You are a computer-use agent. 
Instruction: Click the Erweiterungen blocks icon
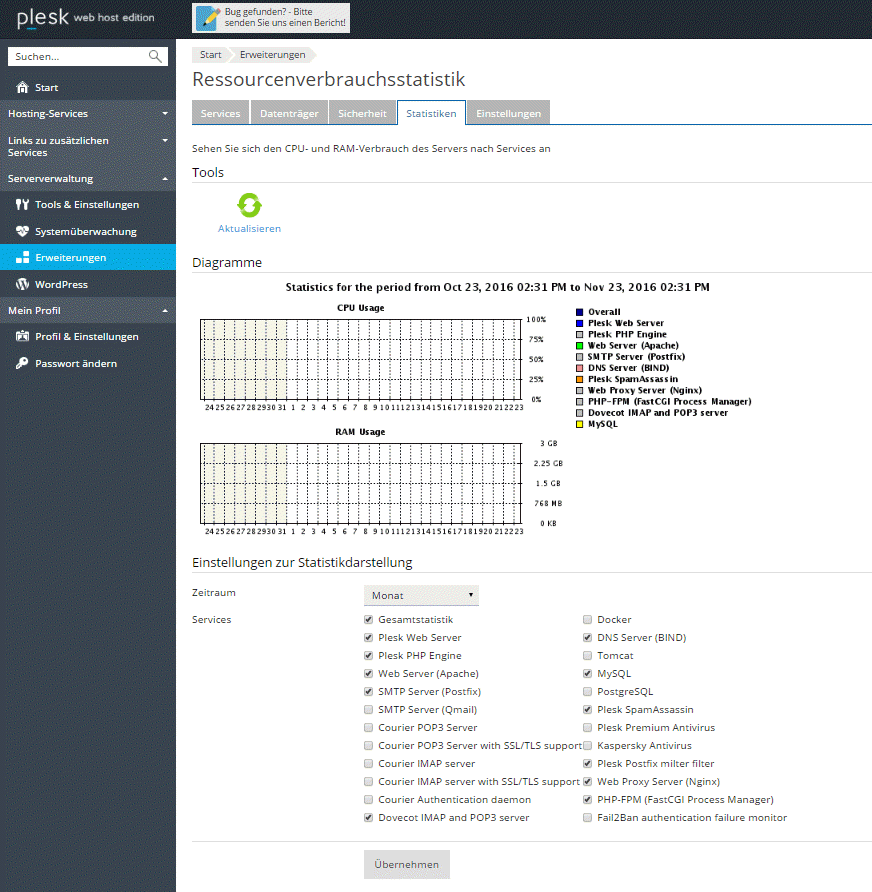[22, 257]
